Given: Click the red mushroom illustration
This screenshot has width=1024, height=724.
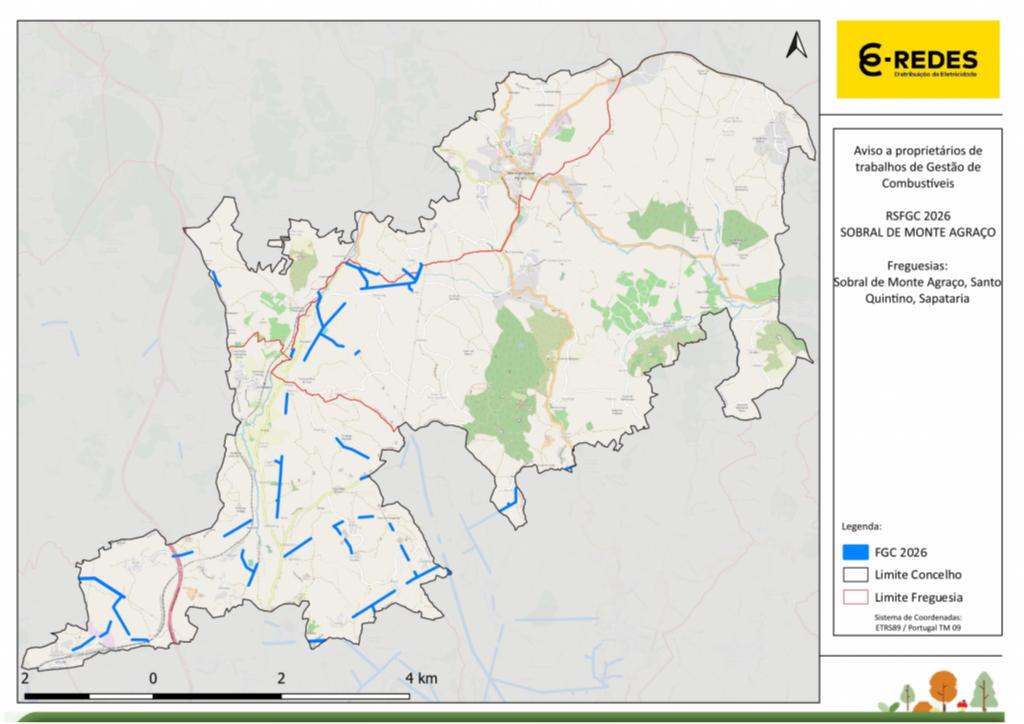Looking at the screenshot, I should point(963,705).
